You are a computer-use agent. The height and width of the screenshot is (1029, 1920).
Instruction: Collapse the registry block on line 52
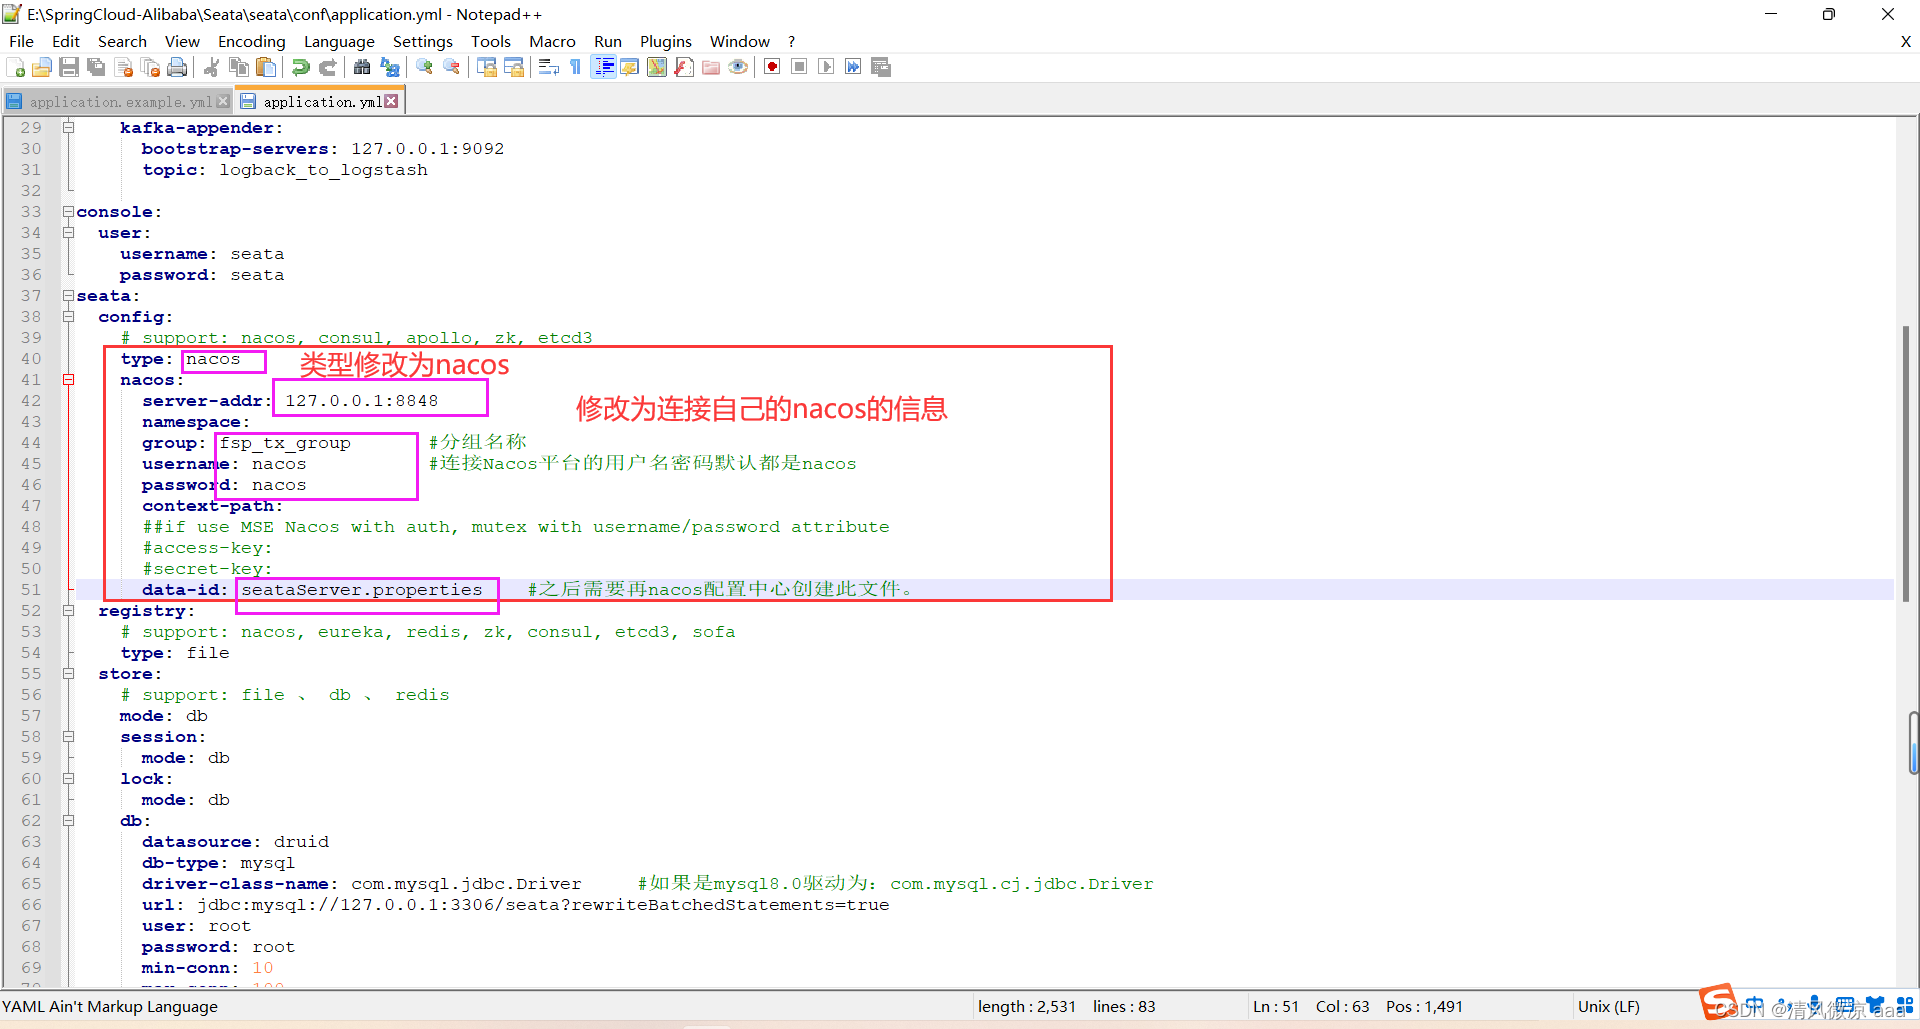coord(69,611)
